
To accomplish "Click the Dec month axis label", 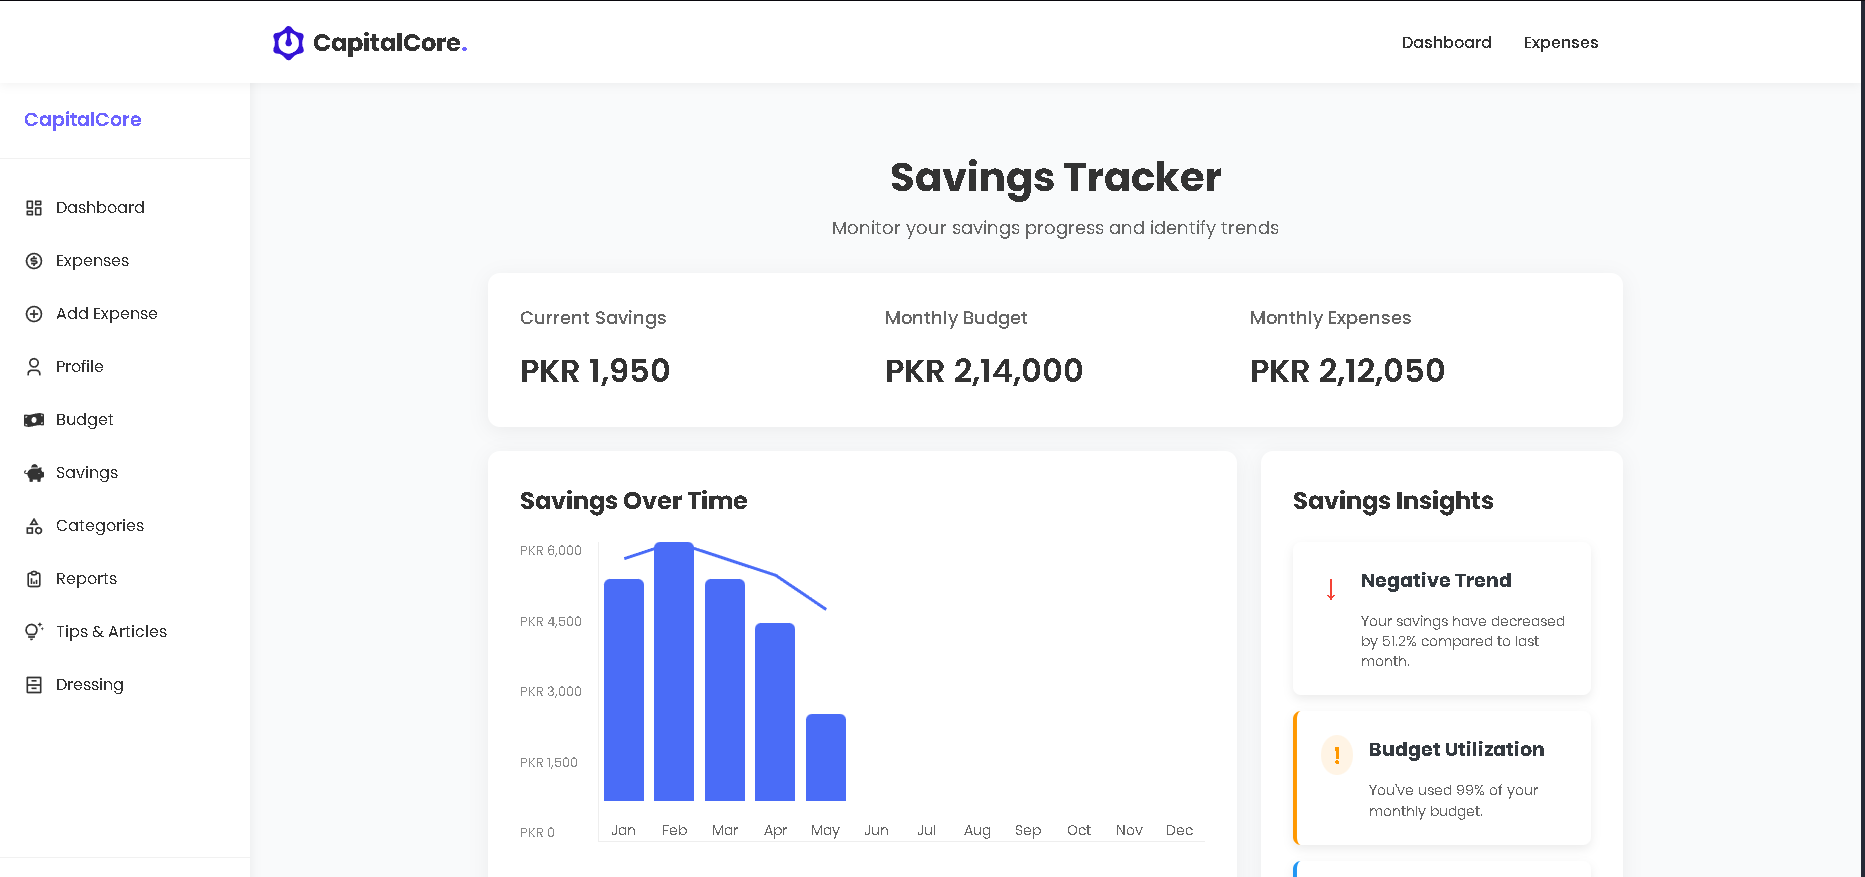I will tap(1180, 830).
